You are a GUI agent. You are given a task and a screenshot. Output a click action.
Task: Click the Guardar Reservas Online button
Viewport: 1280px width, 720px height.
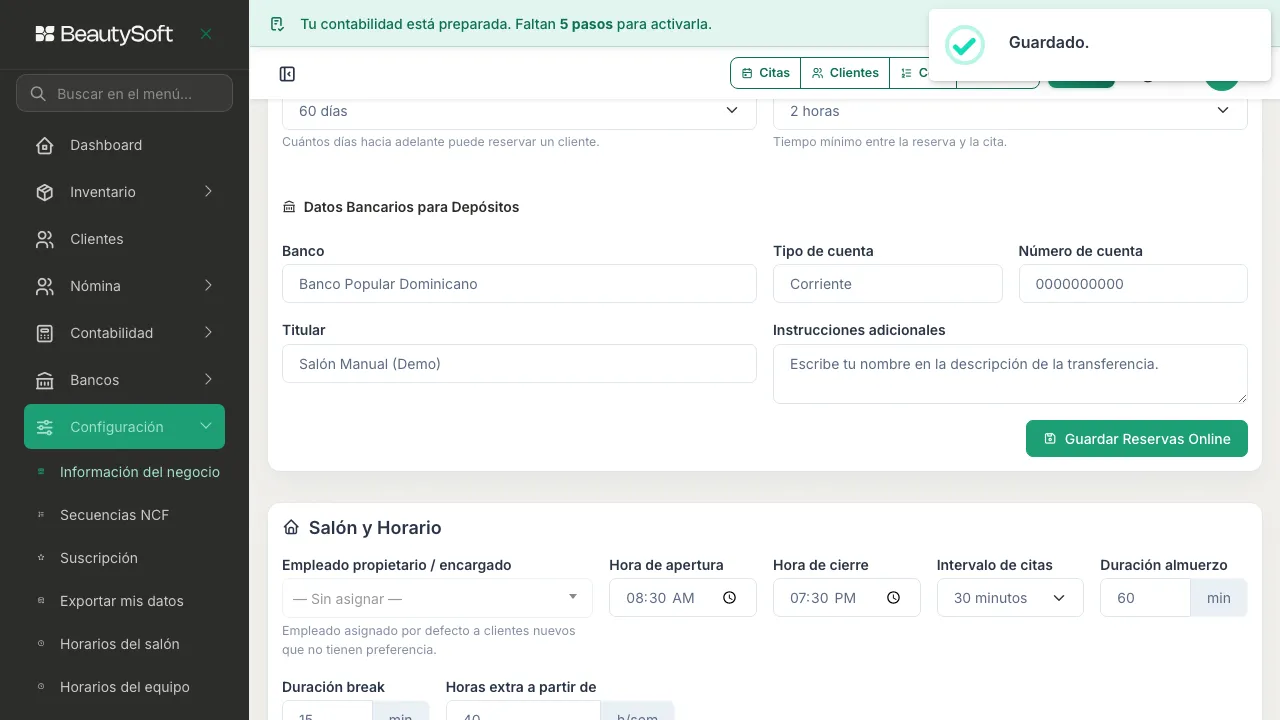(x=1137, y=439)
